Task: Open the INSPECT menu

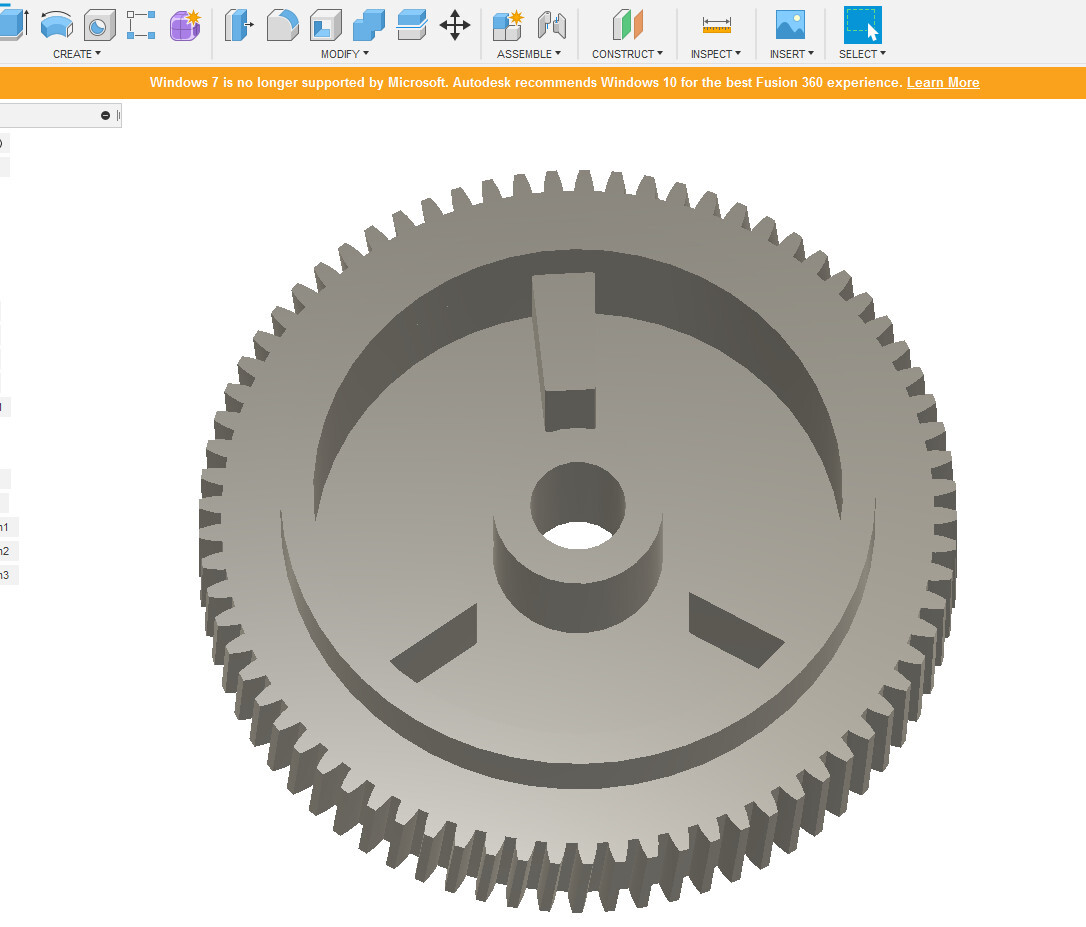Action: (x=715, y=54)
